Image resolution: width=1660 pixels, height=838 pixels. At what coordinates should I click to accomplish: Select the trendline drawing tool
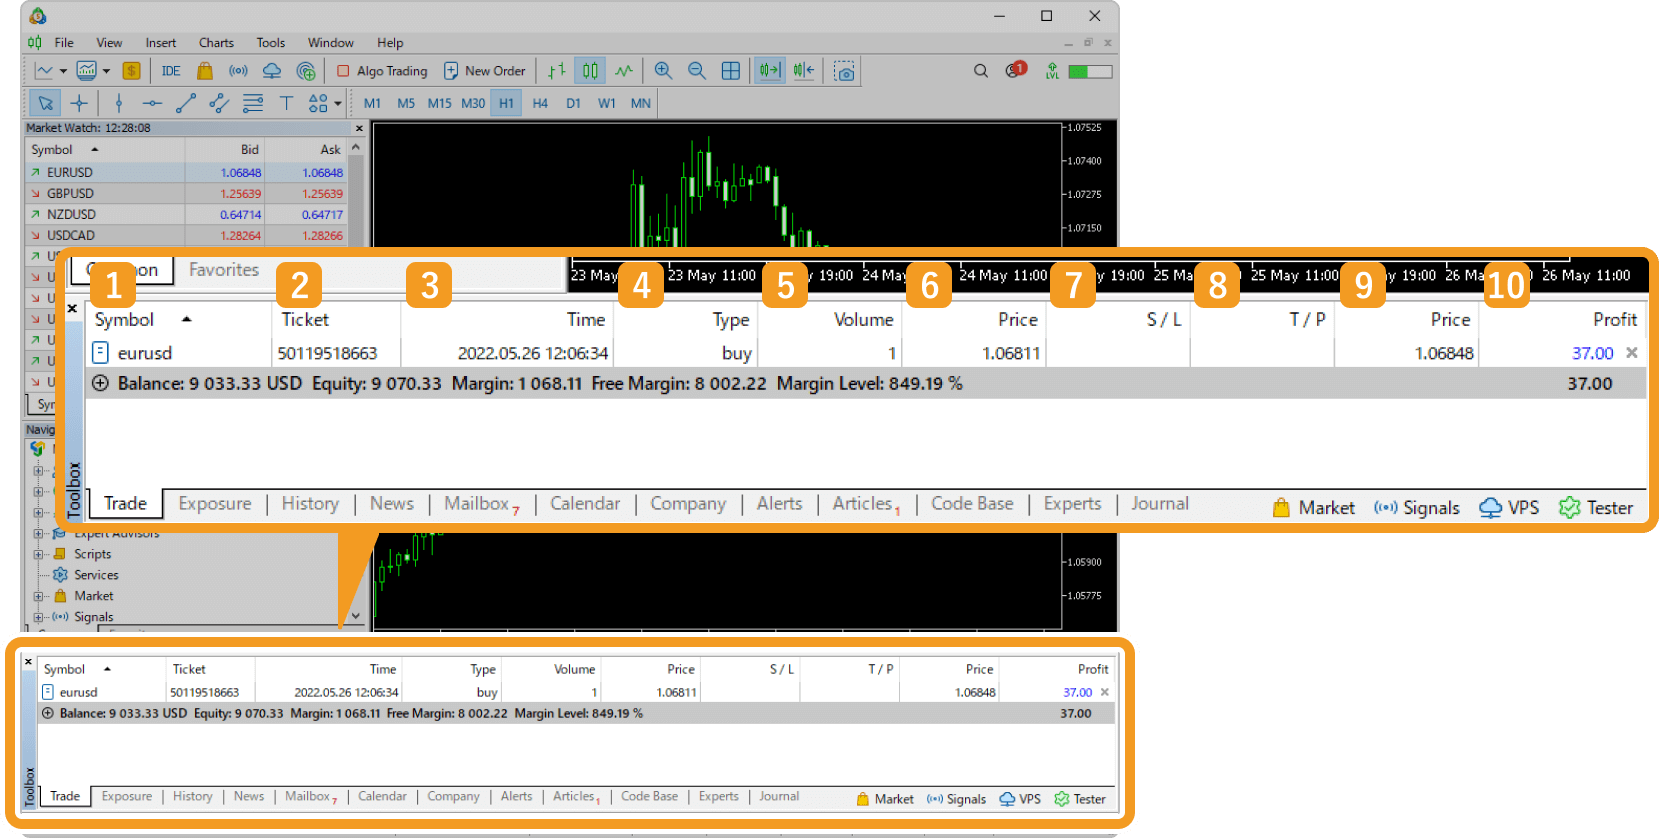pos(186,103)
